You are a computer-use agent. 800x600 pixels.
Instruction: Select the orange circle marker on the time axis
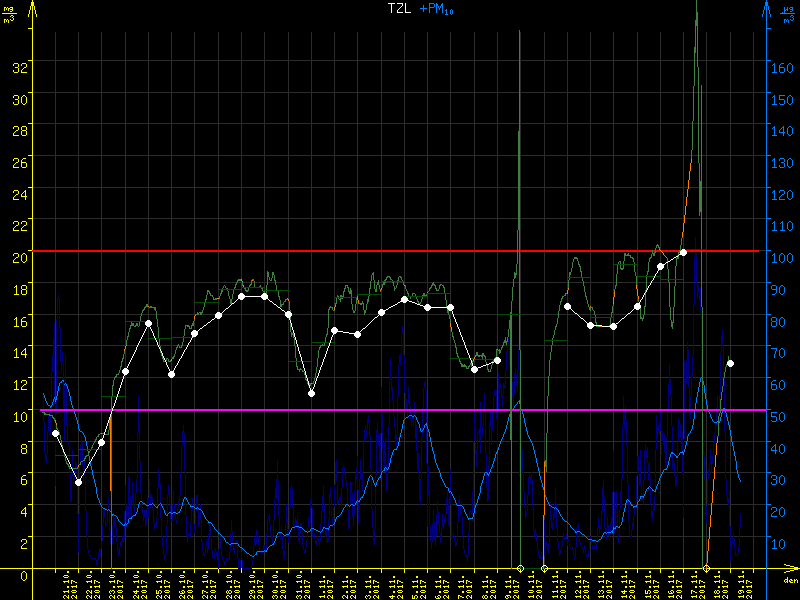tap(707, 569)
